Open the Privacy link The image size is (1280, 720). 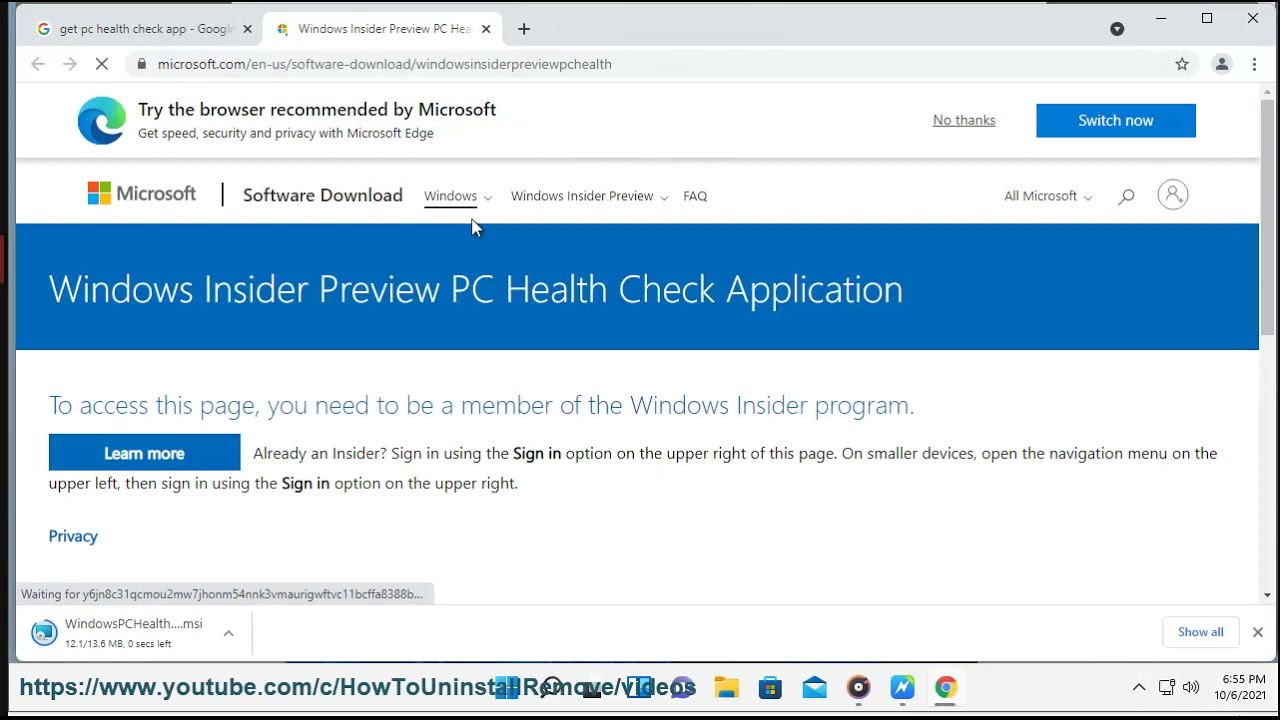point(73,536)
